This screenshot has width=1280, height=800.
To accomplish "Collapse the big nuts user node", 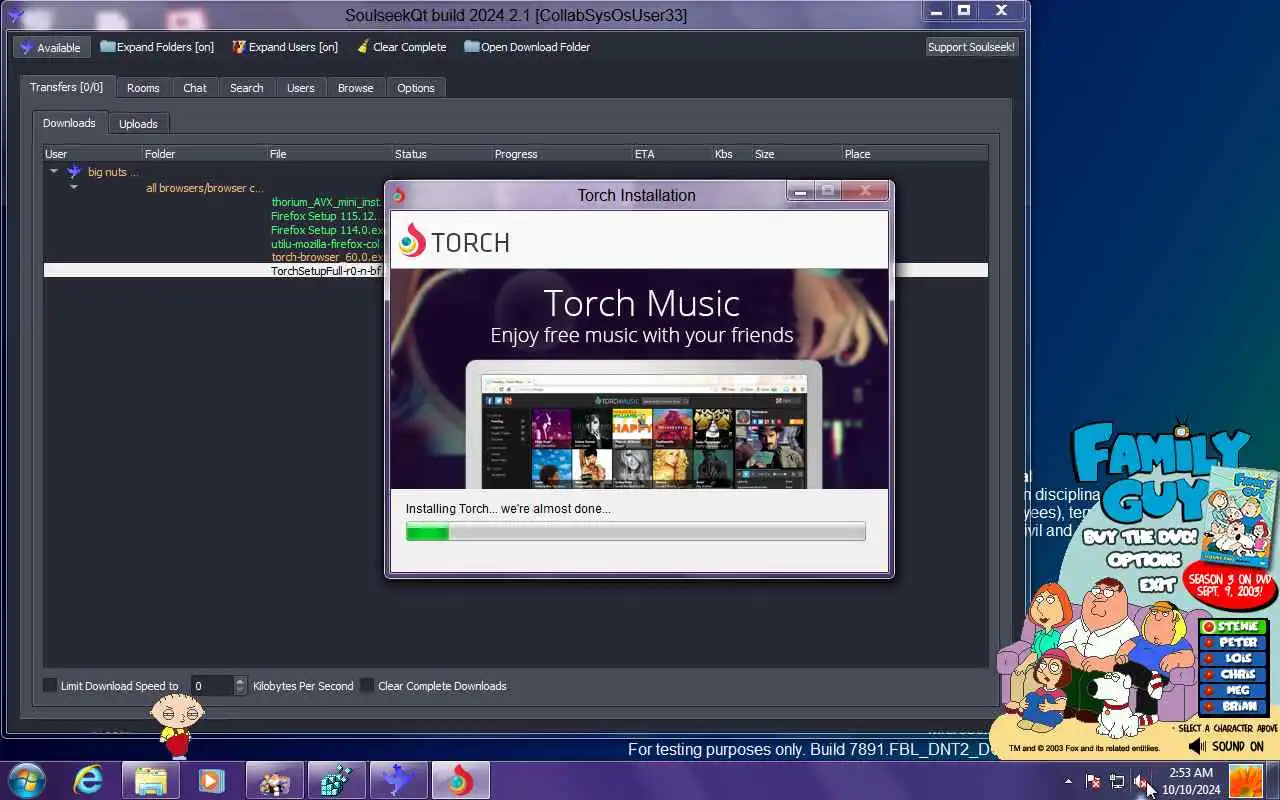I will (54, 172).
